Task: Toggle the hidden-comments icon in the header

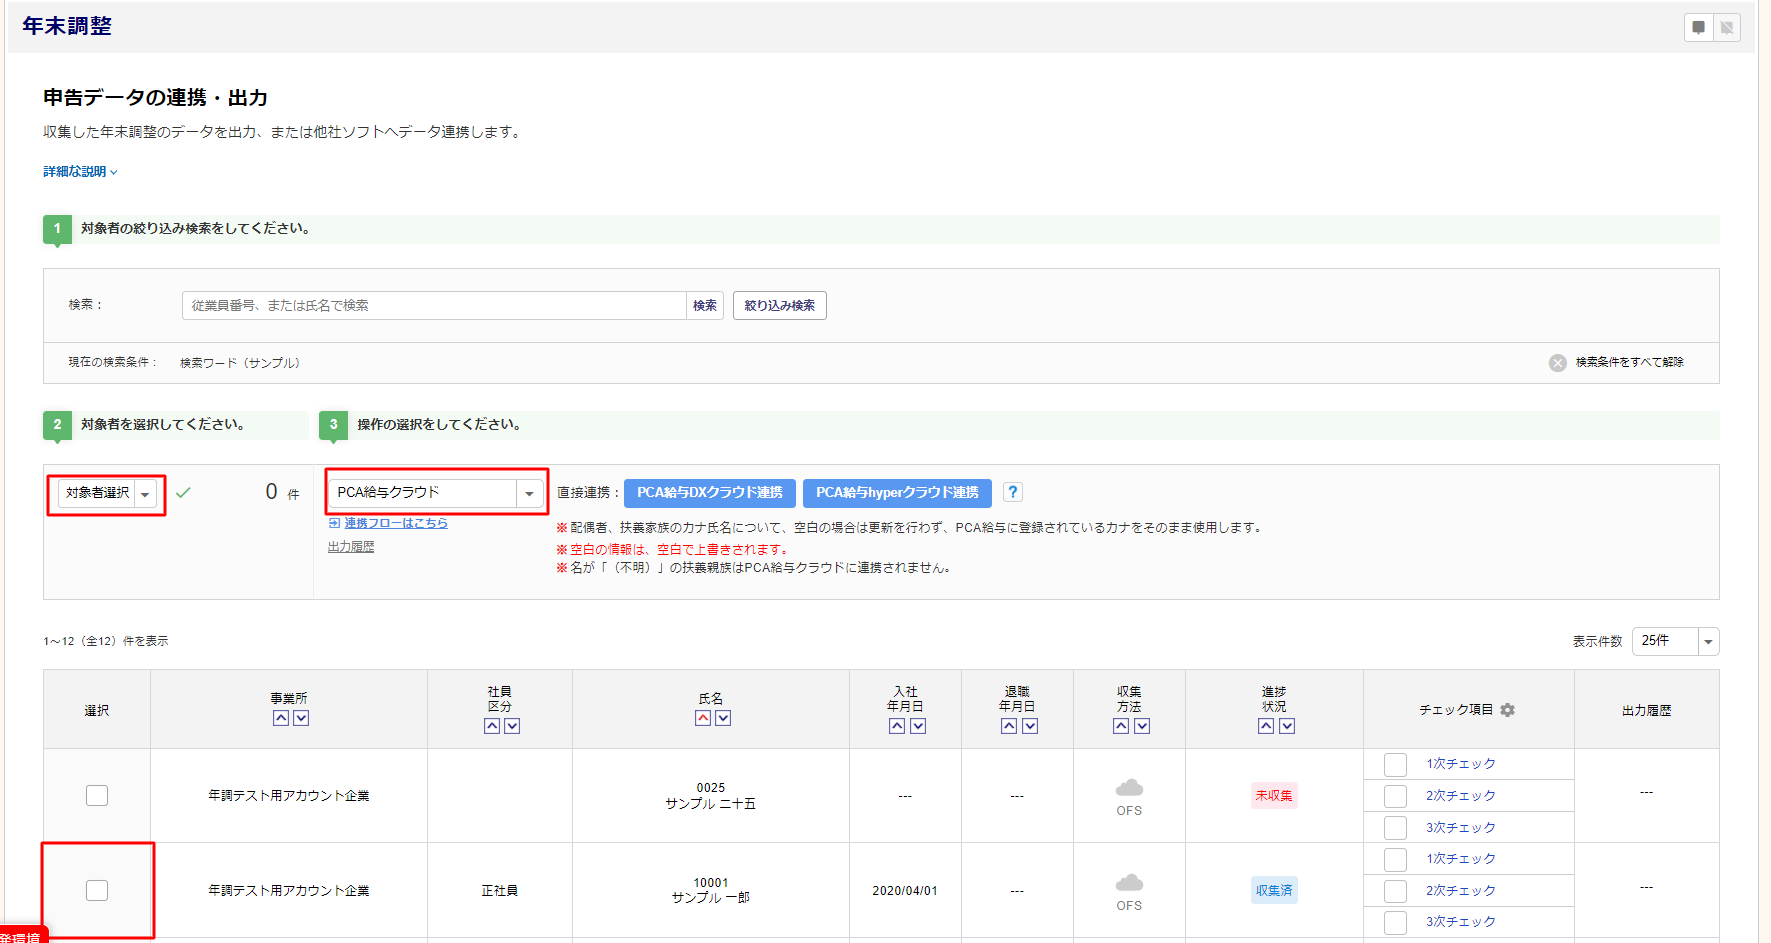Action: pos(1727,27)
